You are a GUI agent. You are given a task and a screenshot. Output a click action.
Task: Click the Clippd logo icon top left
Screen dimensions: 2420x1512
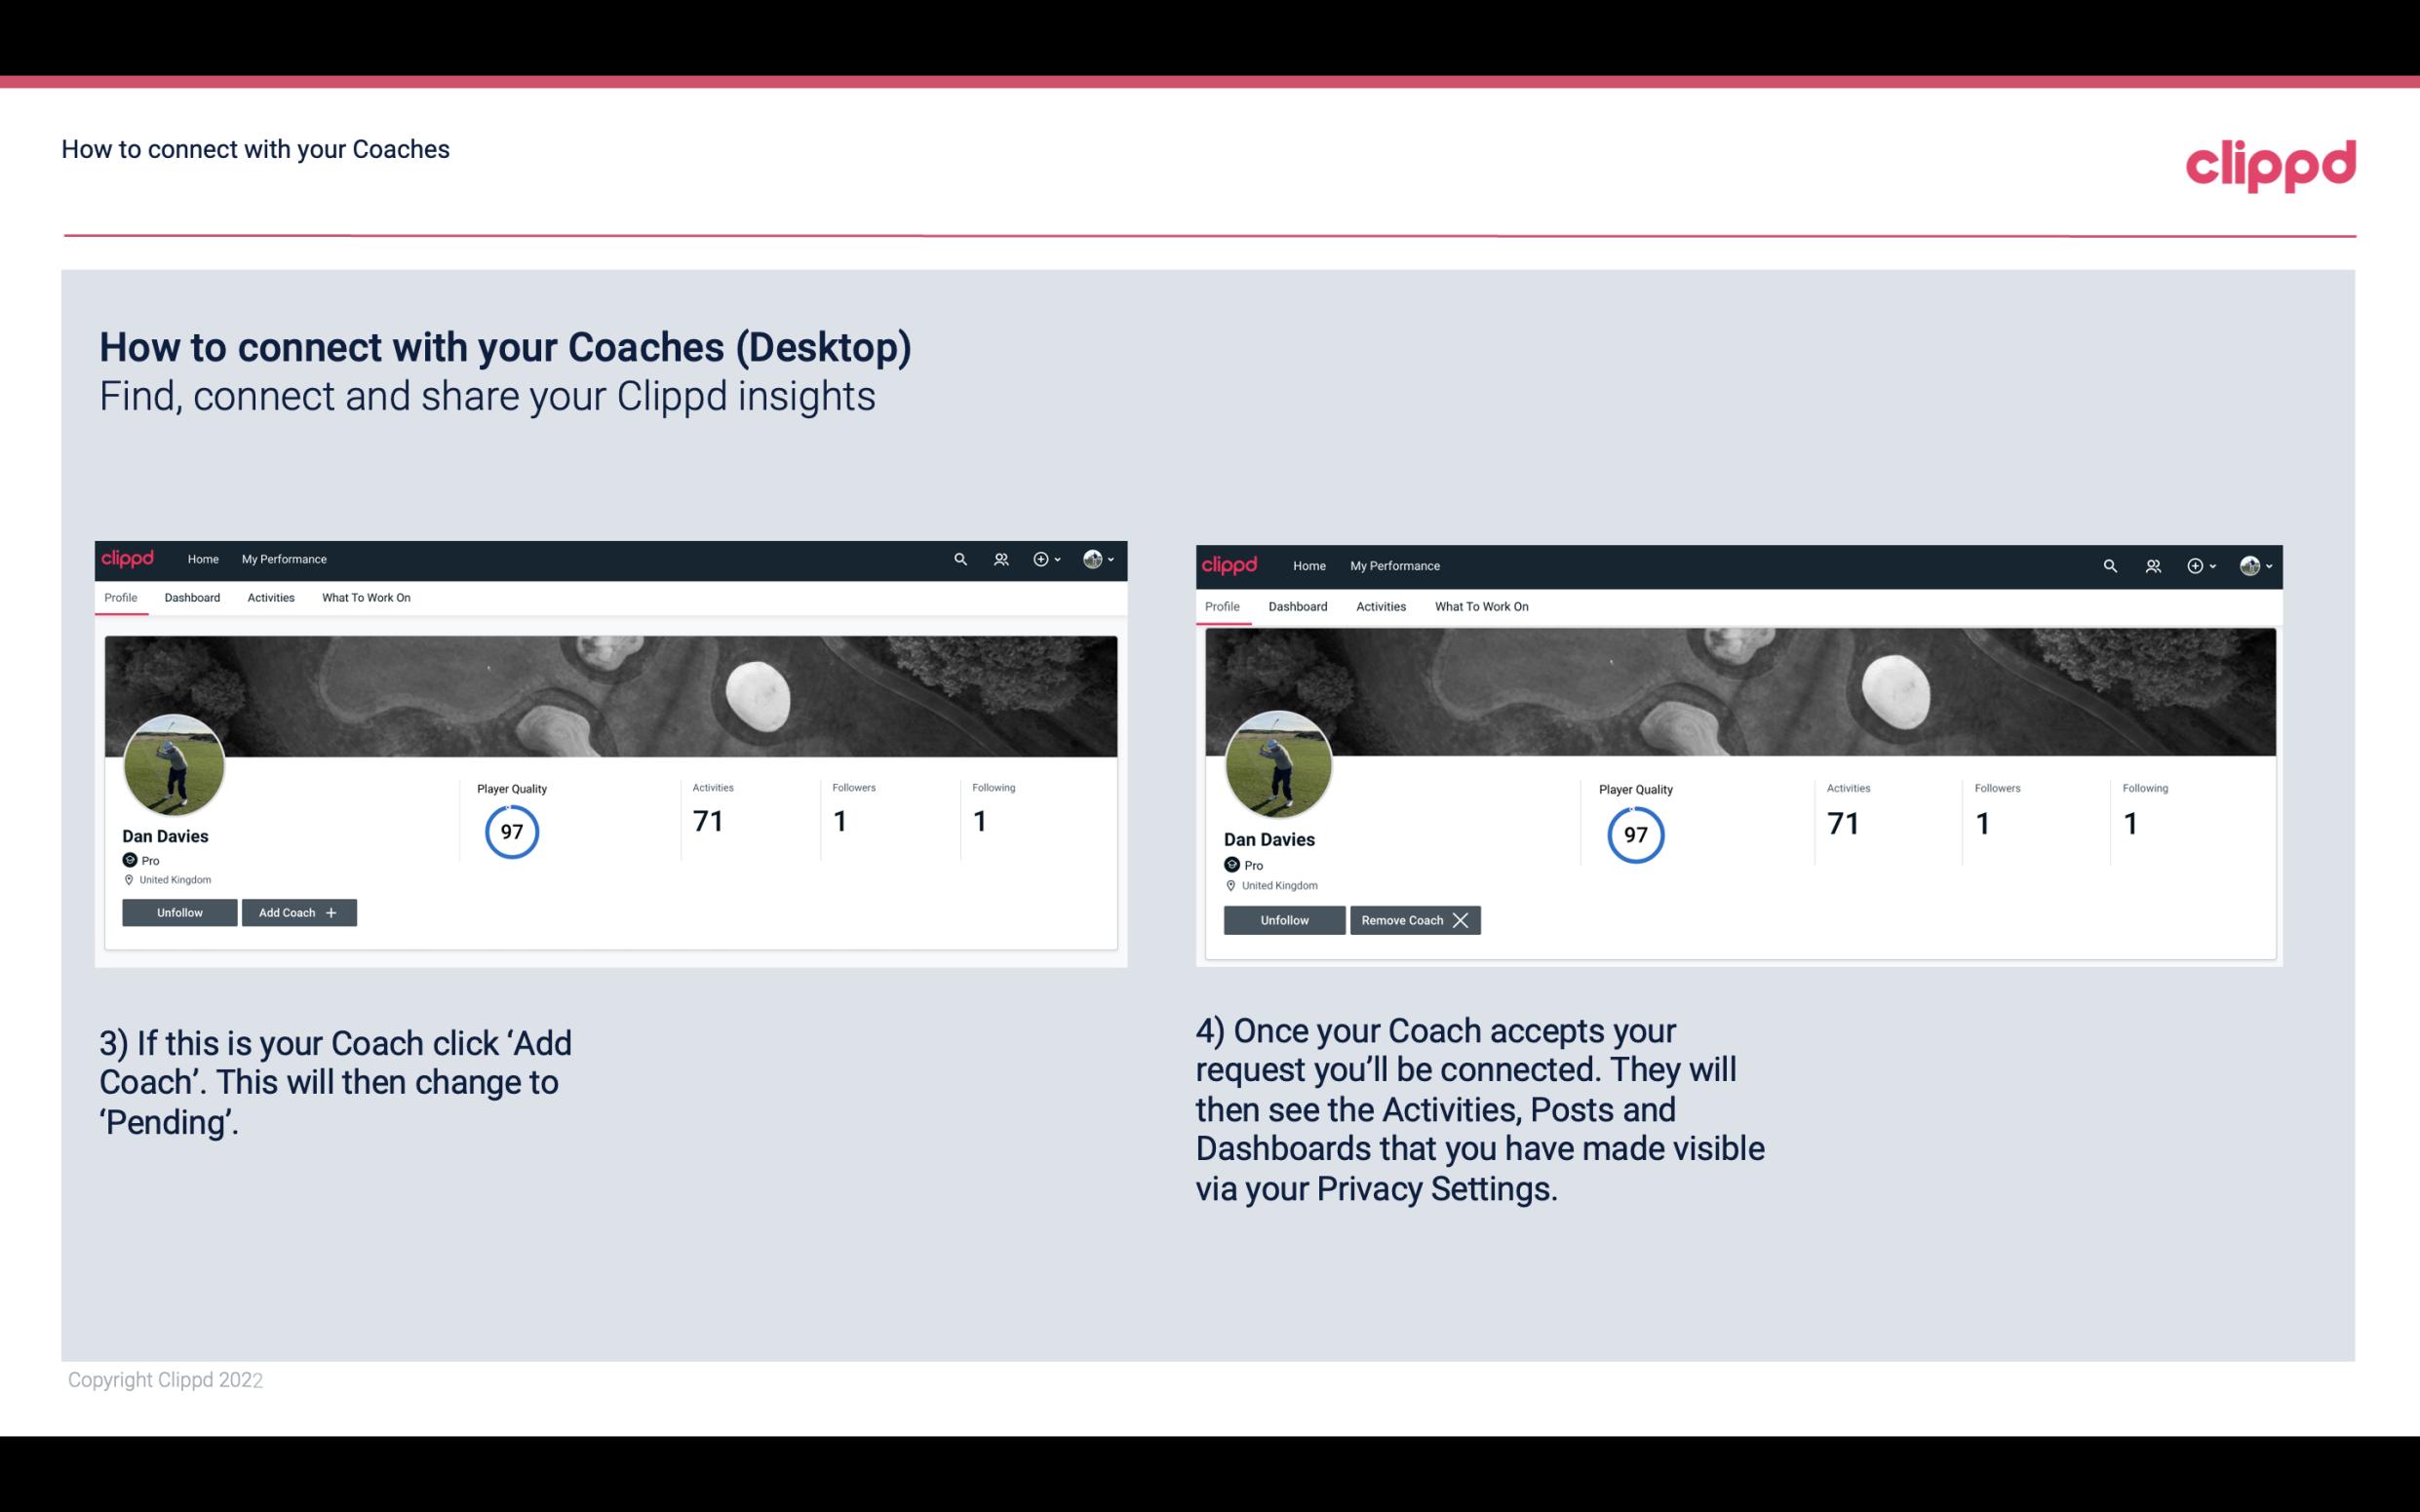[131, 558]
